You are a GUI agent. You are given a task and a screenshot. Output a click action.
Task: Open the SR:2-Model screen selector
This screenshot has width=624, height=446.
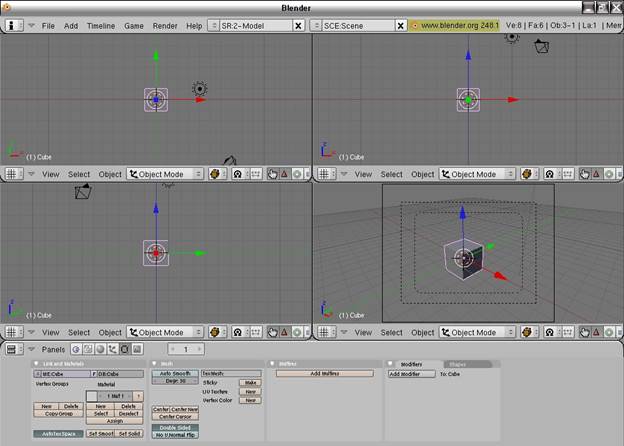tap(255, 25)
